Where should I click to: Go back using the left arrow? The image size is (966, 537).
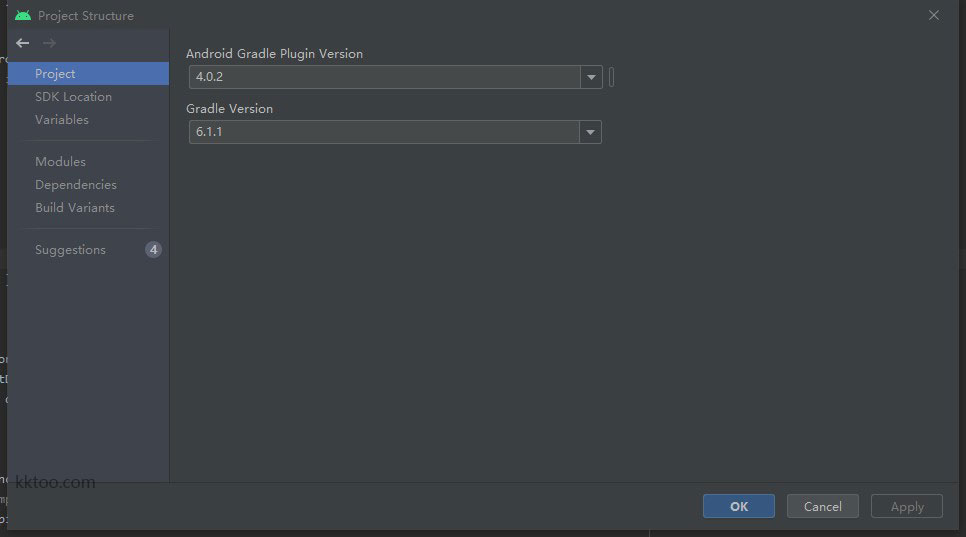point(23,43)
